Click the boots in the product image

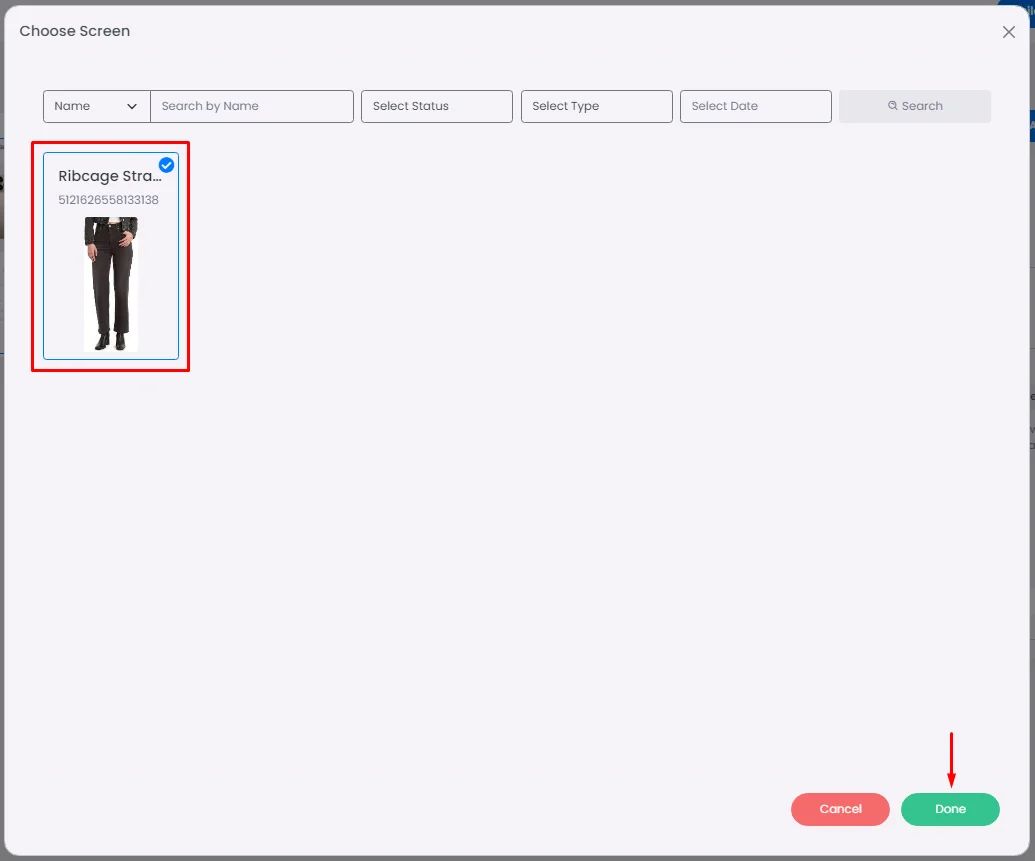click(110, 342)
